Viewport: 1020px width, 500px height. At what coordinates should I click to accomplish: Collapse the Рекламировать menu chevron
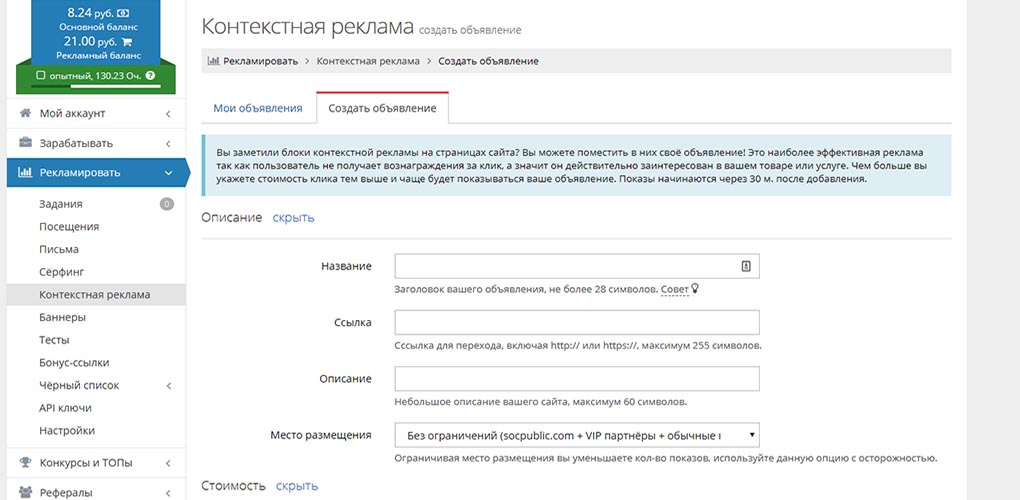[168, 173]
